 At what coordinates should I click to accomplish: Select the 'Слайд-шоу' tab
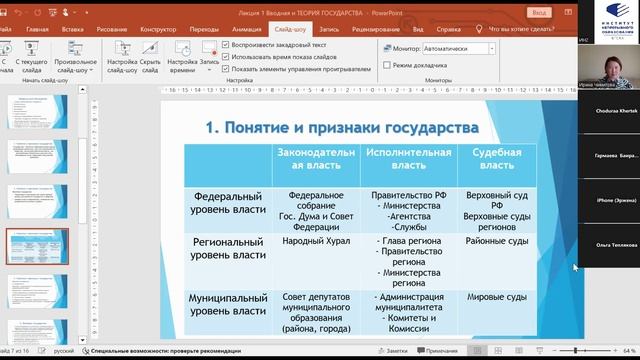coord(290,29)
